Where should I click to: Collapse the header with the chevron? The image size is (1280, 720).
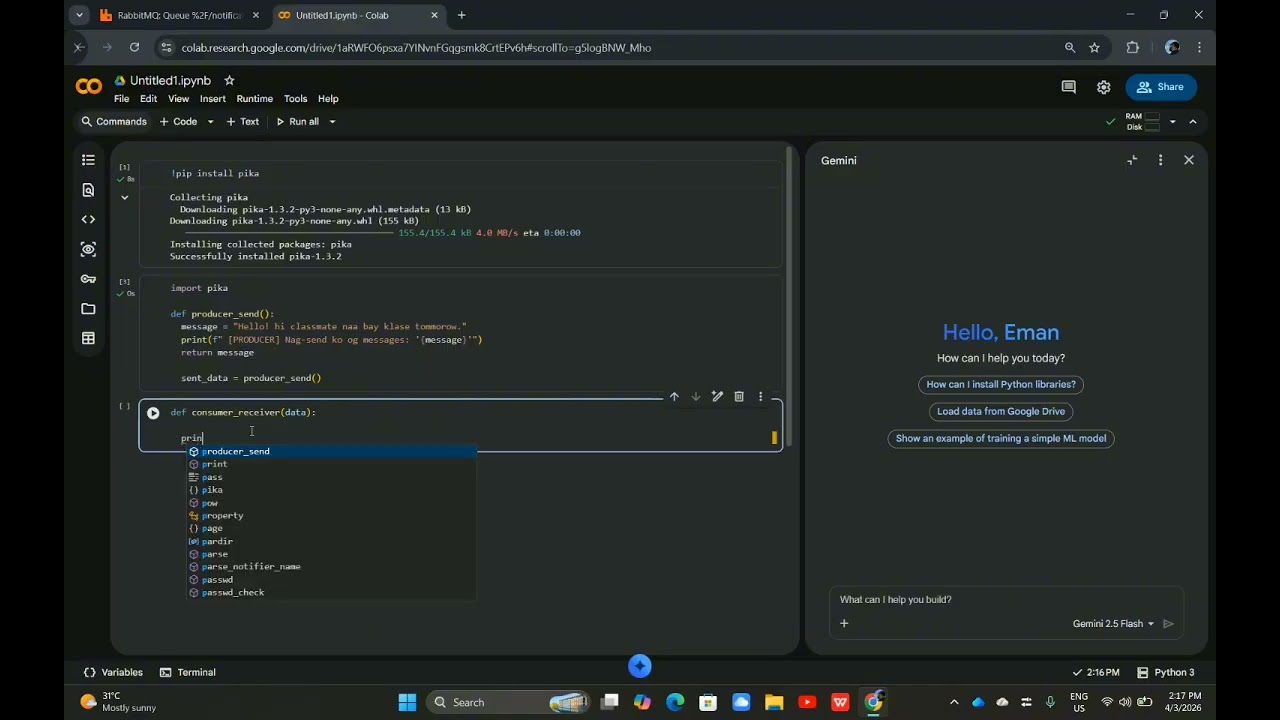(1193, 122)
